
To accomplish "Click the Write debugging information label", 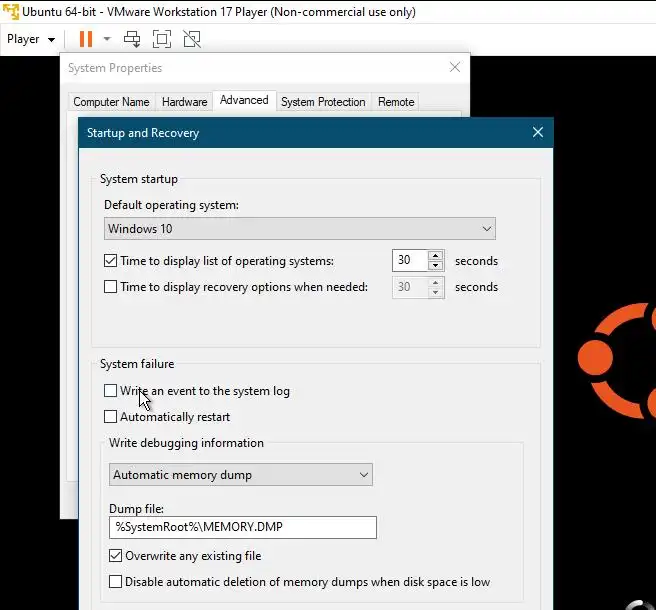I will pos(187,443).
